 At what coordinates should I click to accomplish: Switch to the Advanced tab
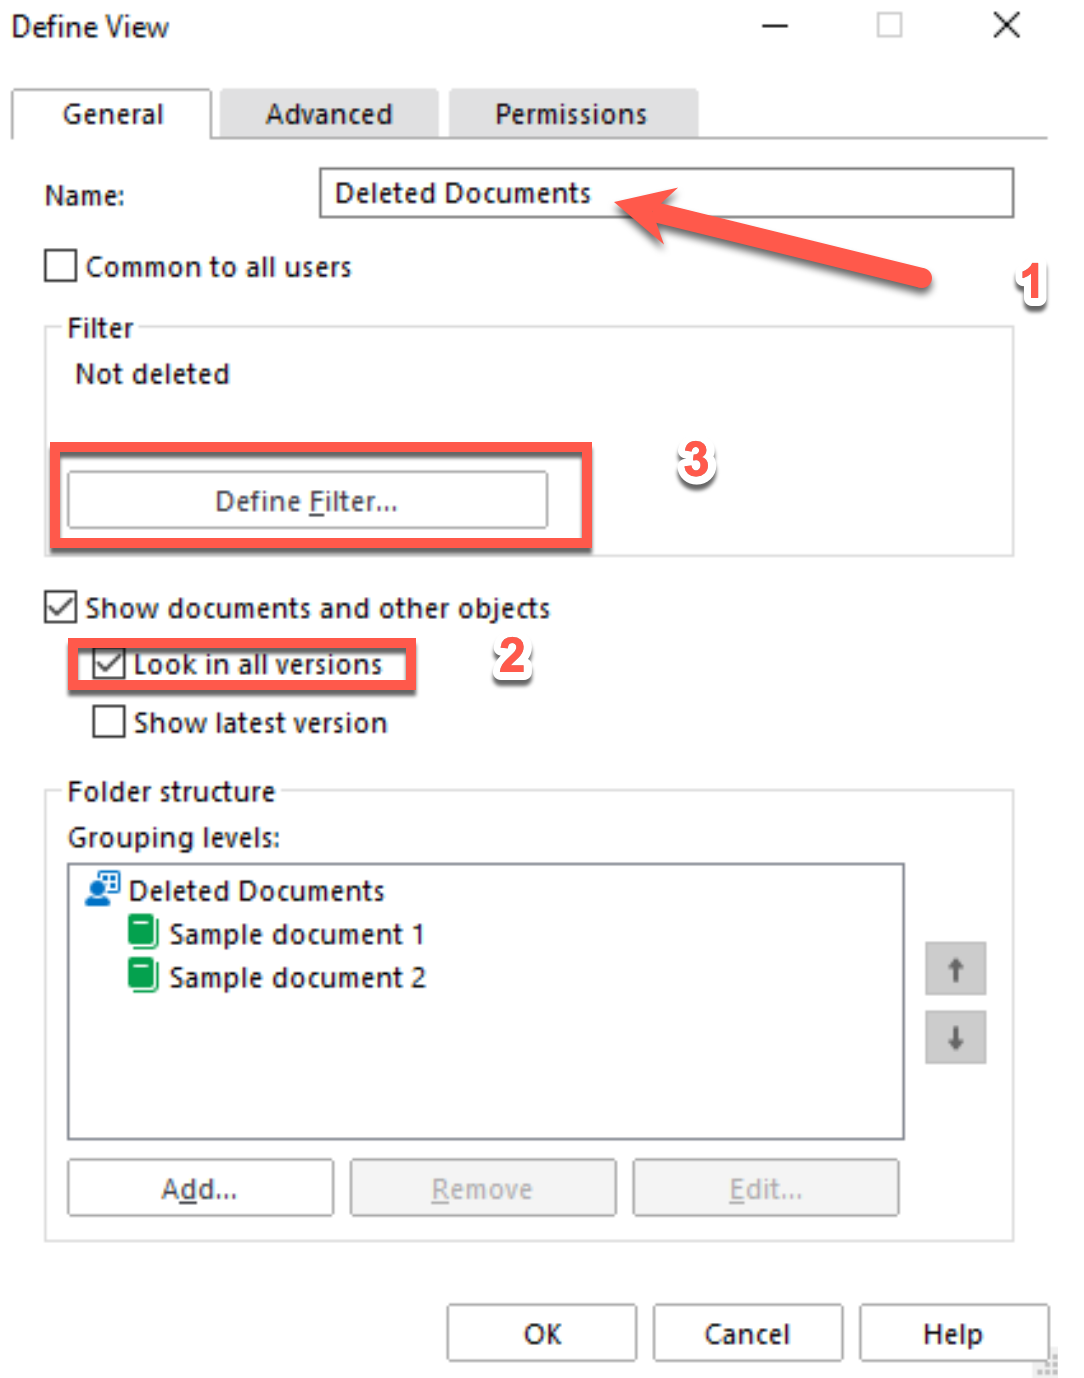tap(329, 114)
